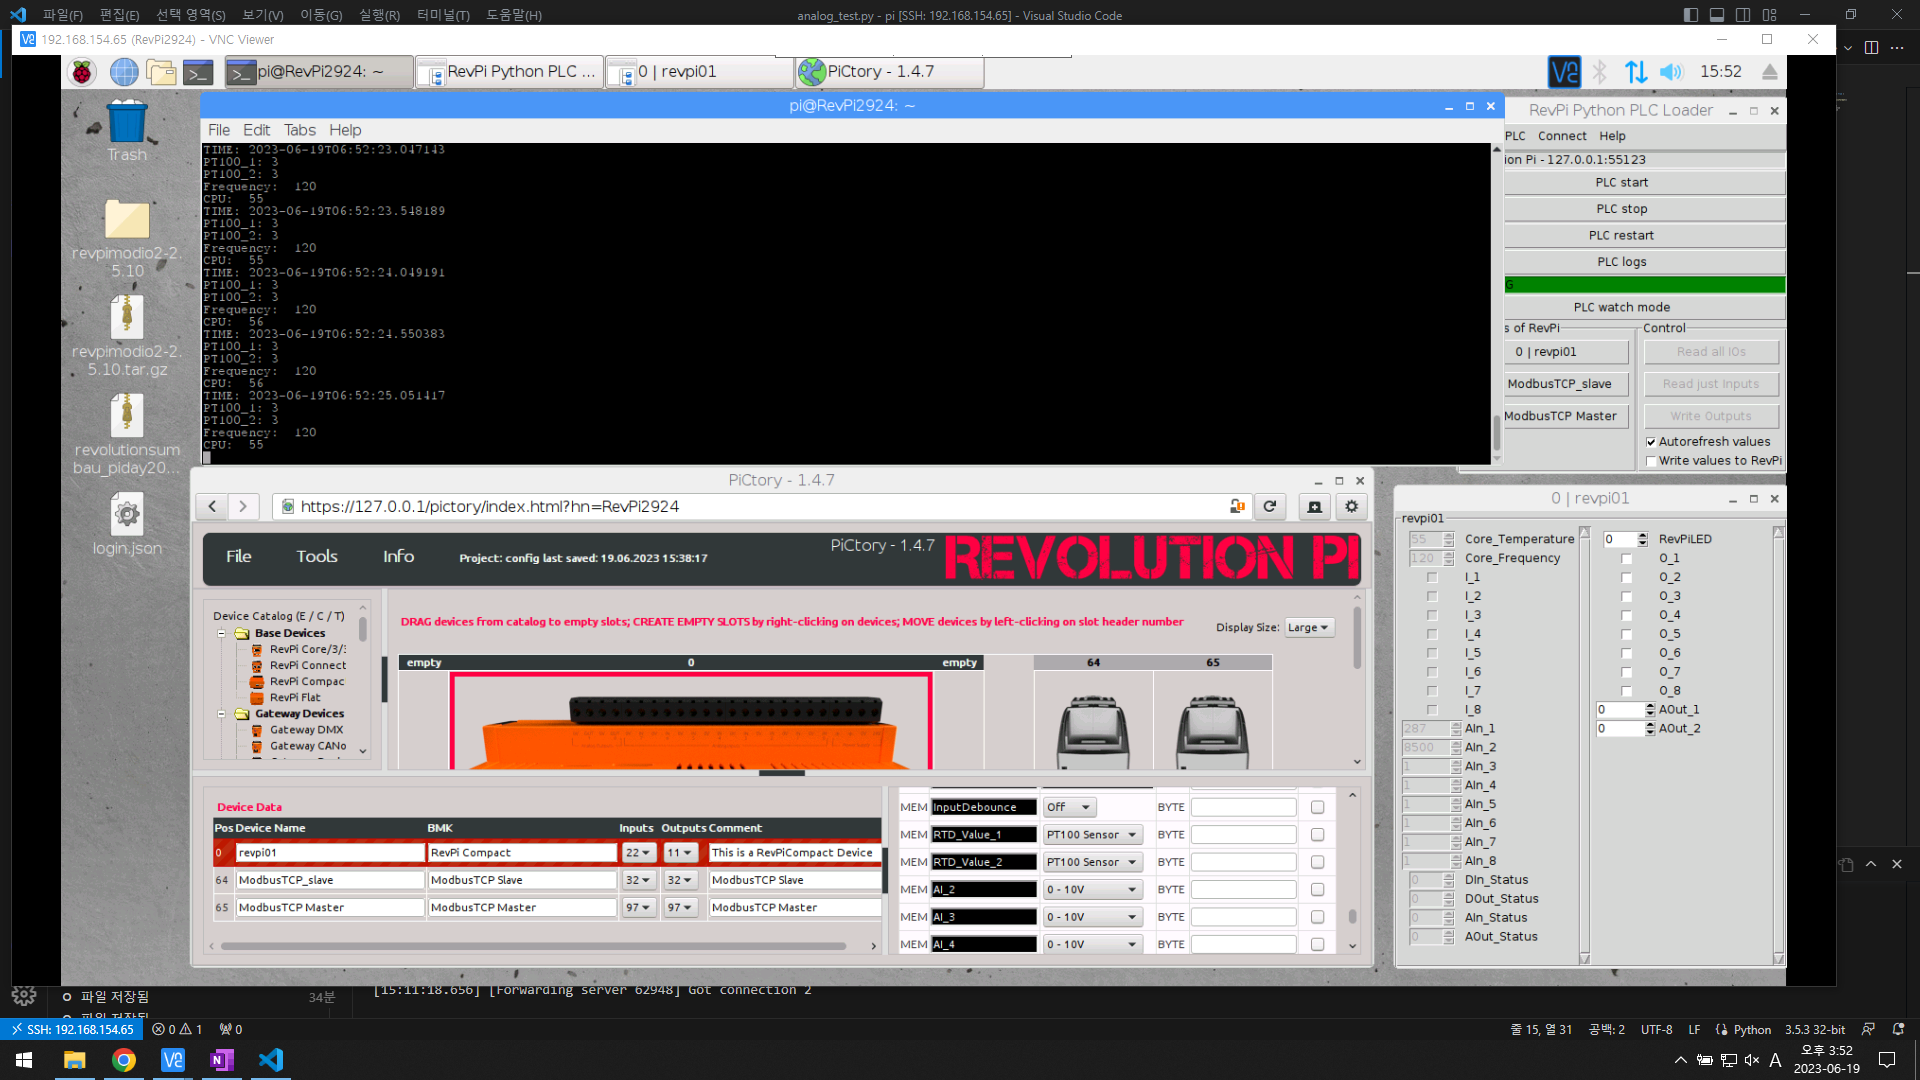This screenshot has width=1920, height=1080.
Task: Toggle Autorefresh values checkbox
Action: [1651, 442]
